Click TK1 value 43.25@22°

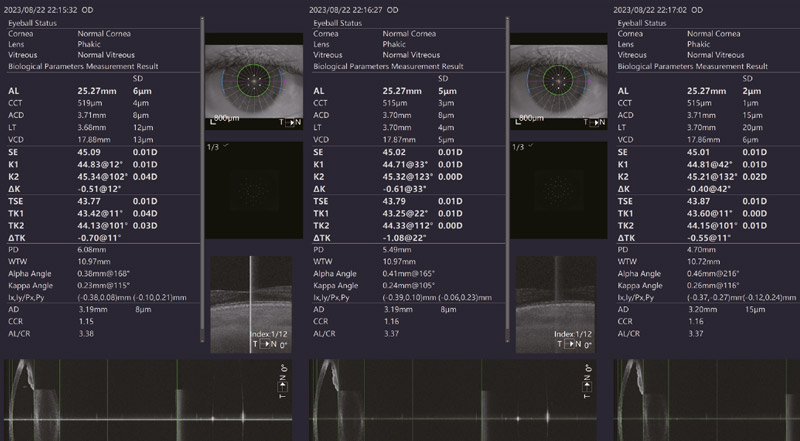click(405, 213)
